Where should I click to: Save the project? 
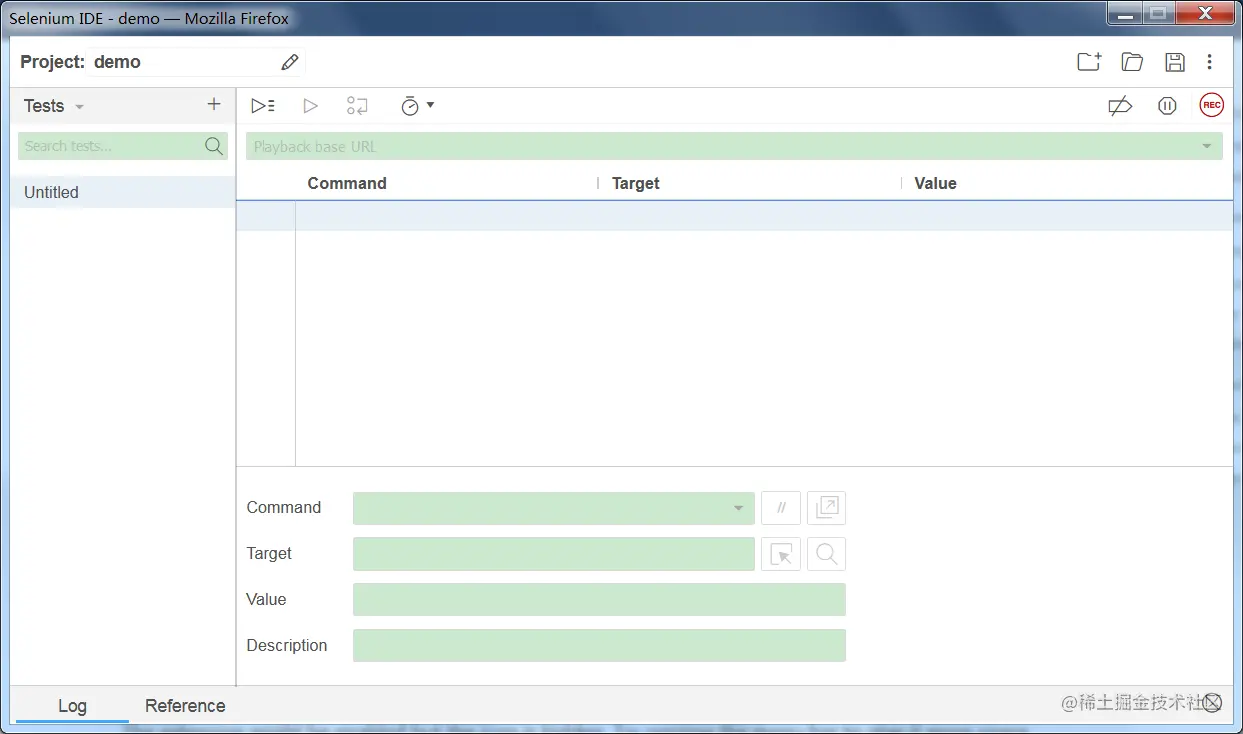(x=1175, y=62)
